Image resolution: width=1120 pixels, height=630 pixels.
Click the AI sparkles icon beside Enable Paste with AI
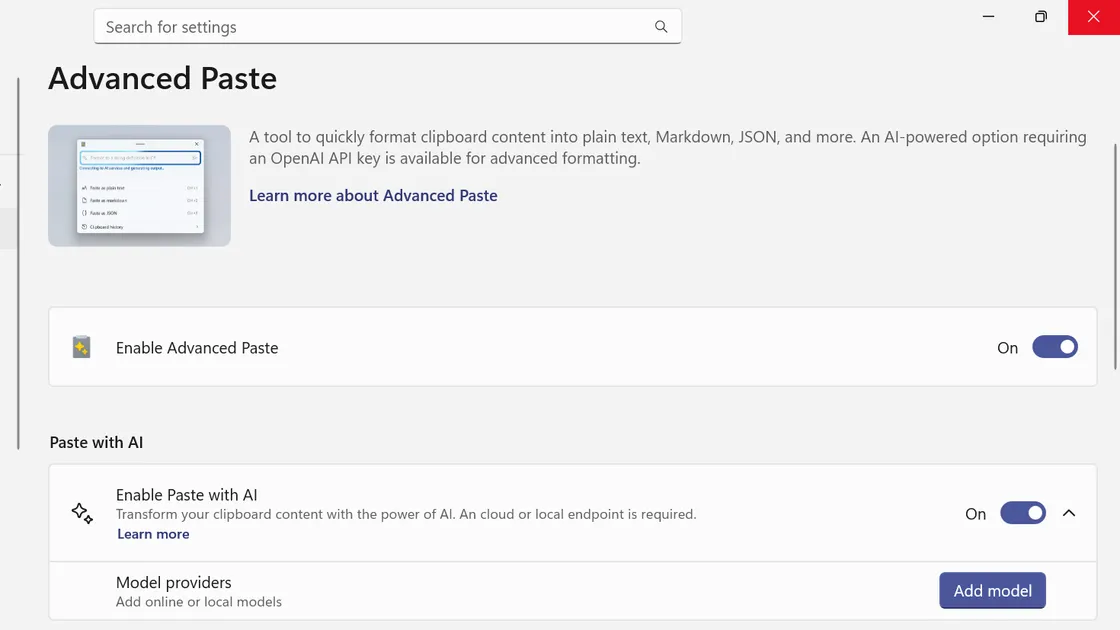[81, 512]
